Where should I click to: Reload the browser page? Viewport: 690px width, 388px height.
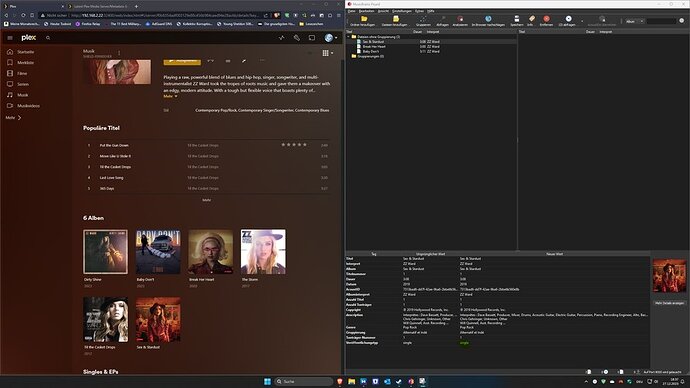coord(23,15)
